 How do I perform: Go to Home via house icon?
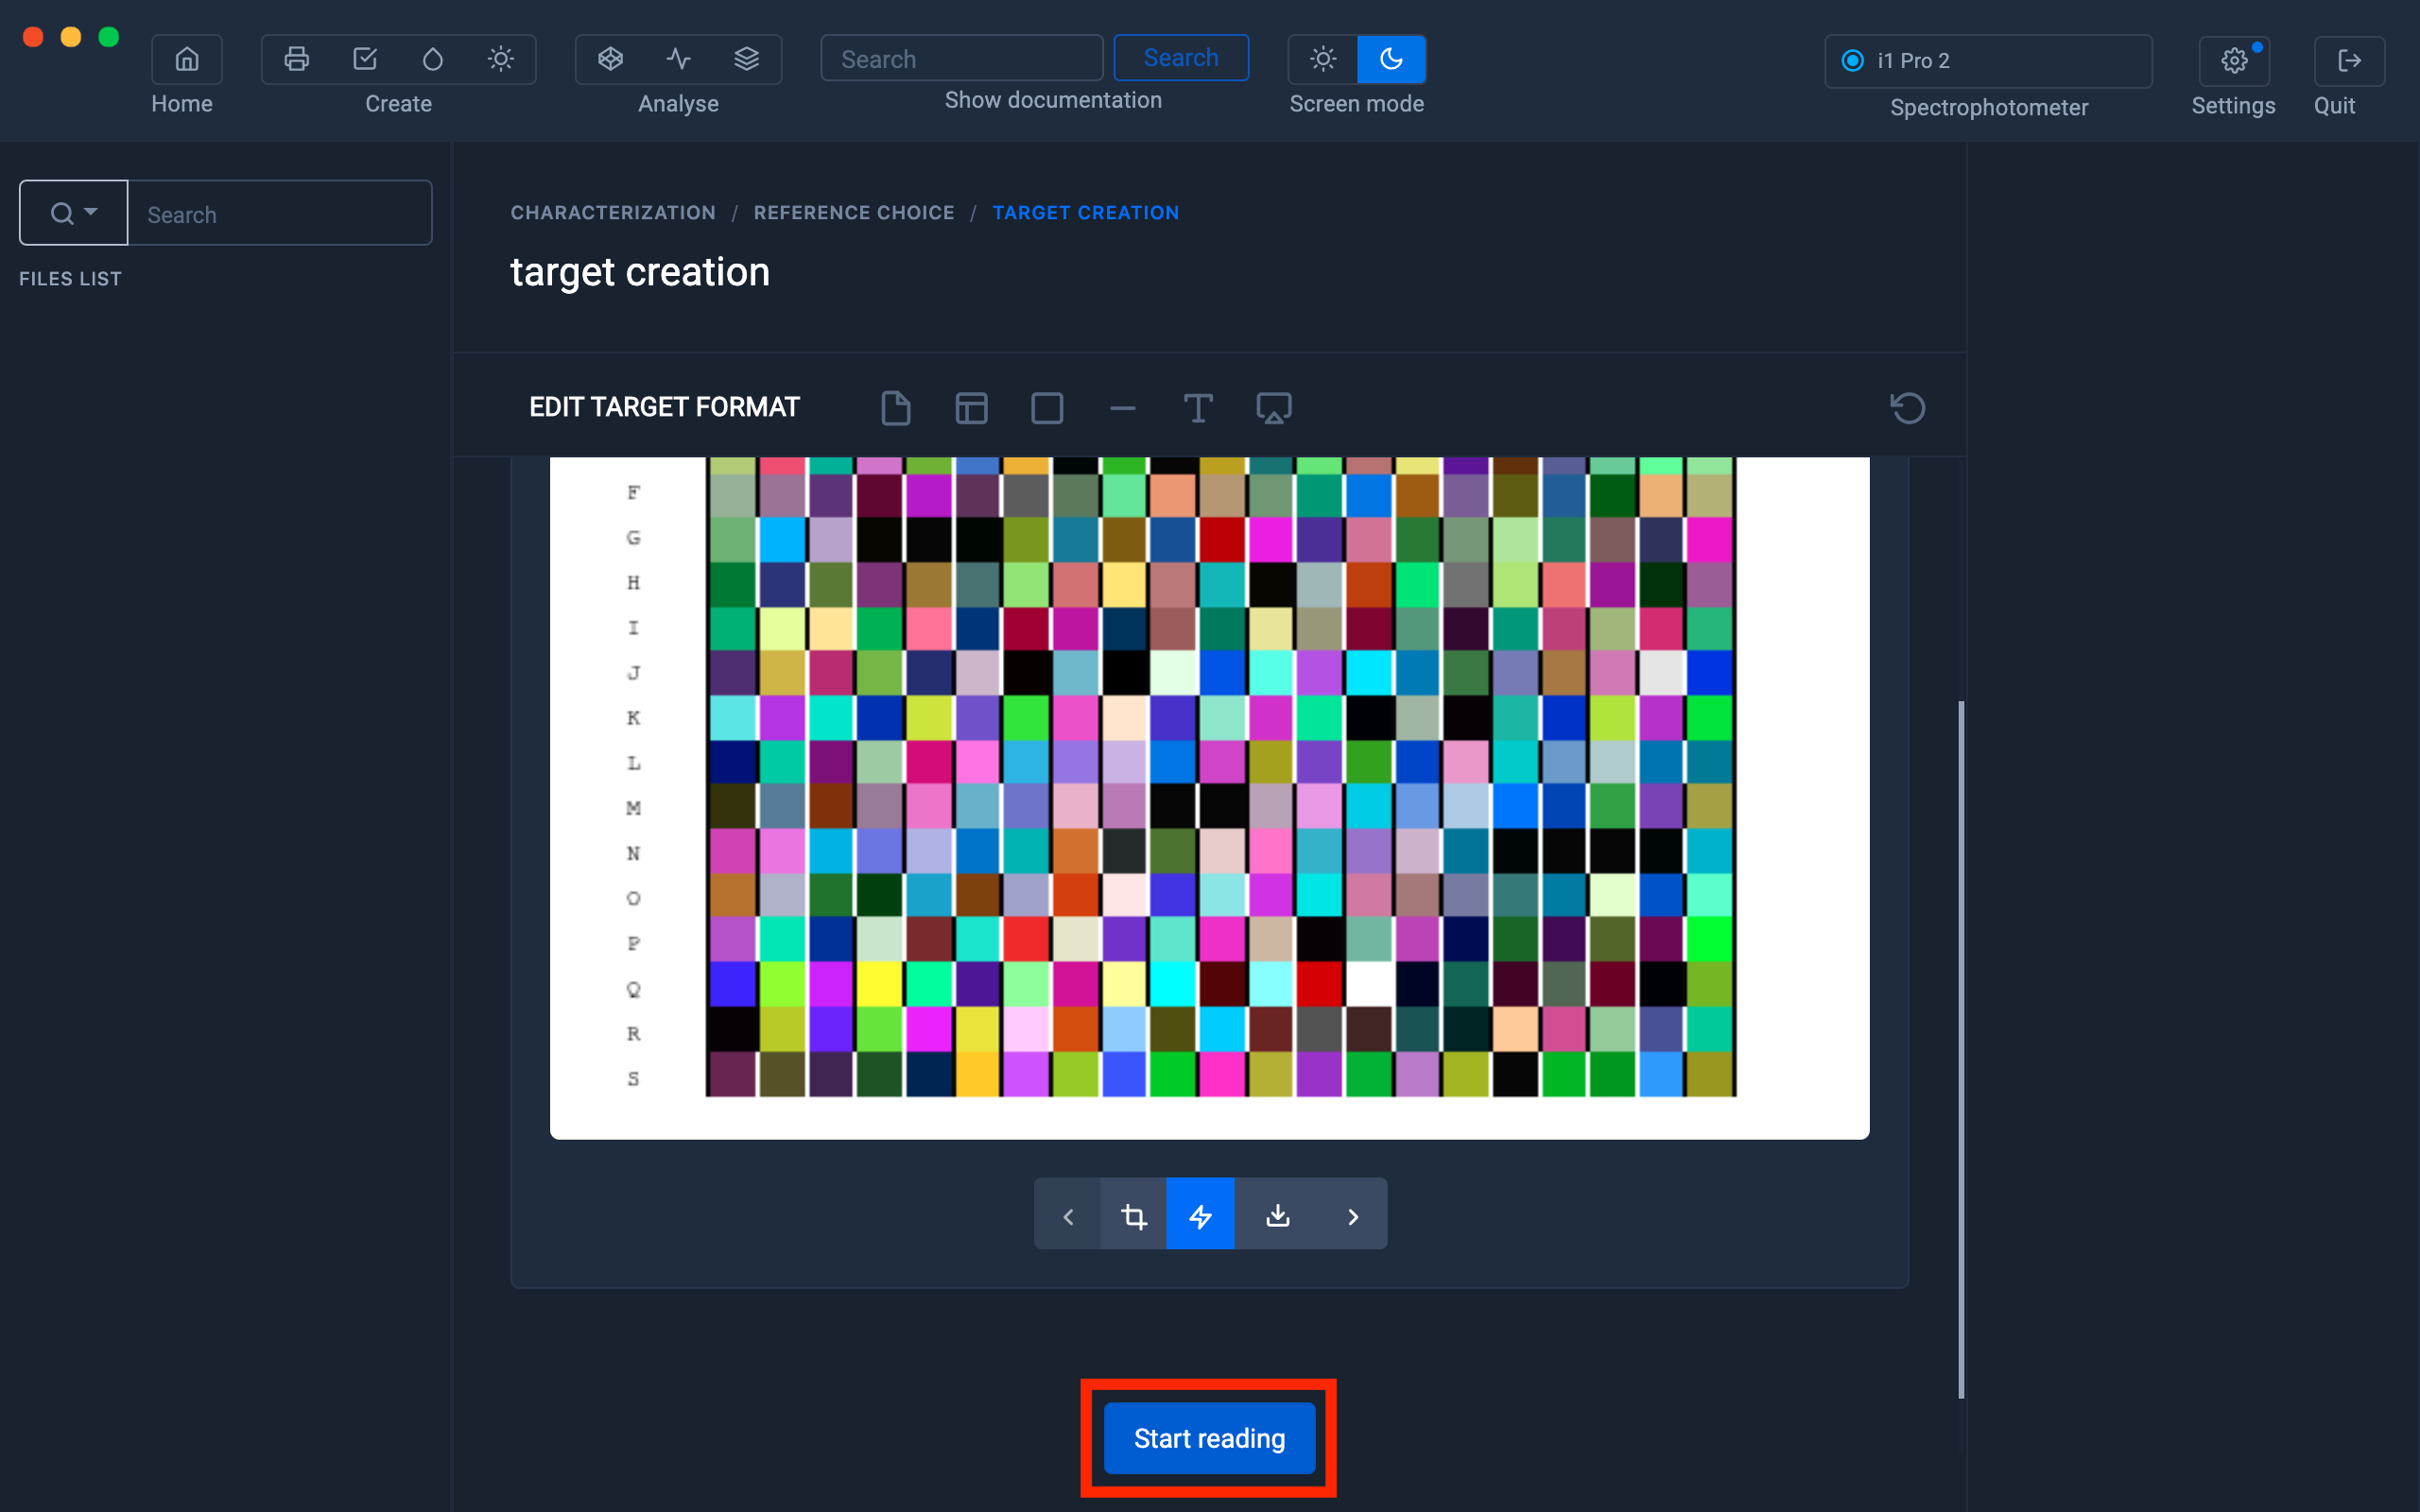click(187, 59)
